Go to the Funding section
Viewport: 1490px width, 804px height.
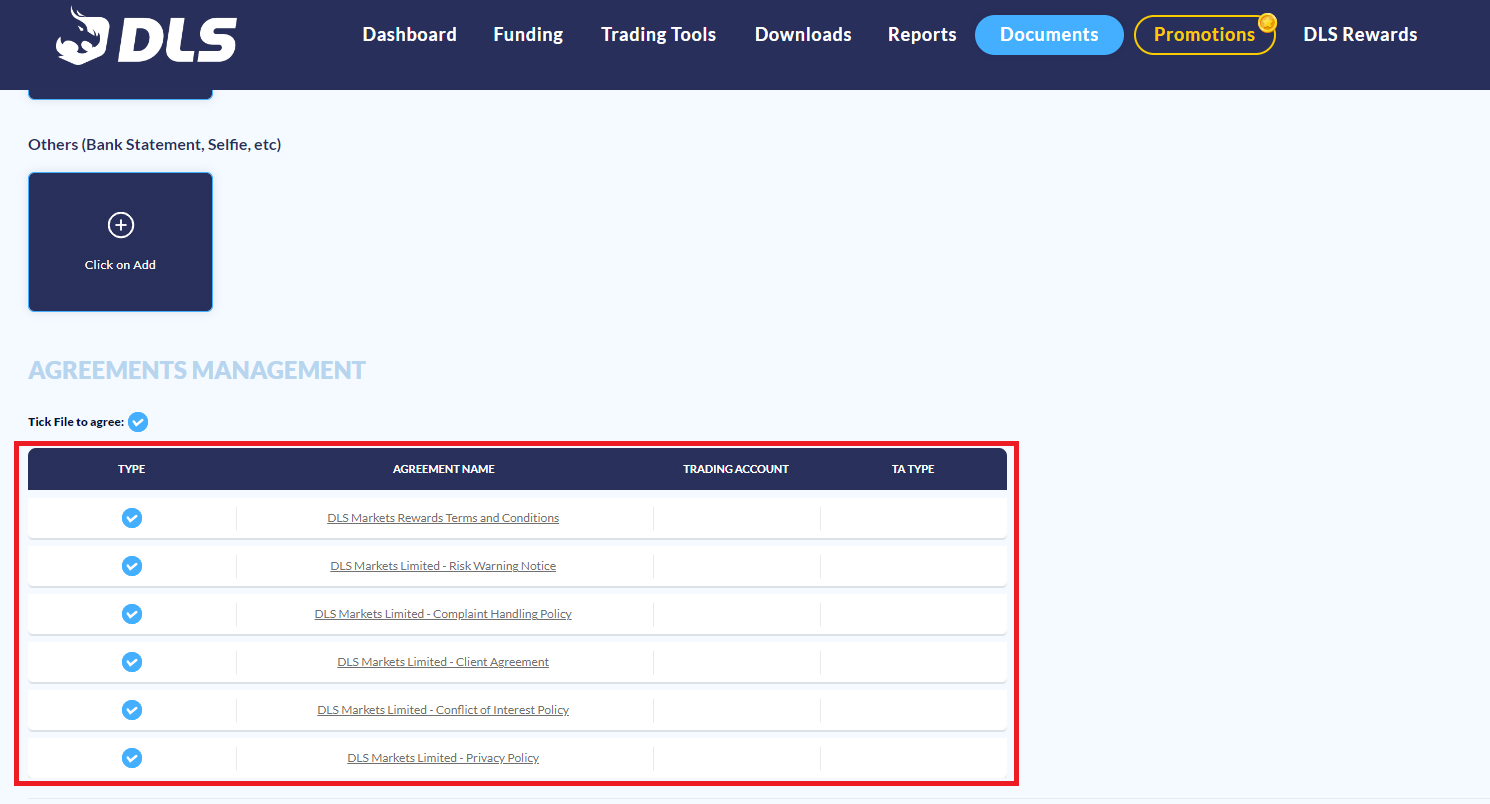528,35
